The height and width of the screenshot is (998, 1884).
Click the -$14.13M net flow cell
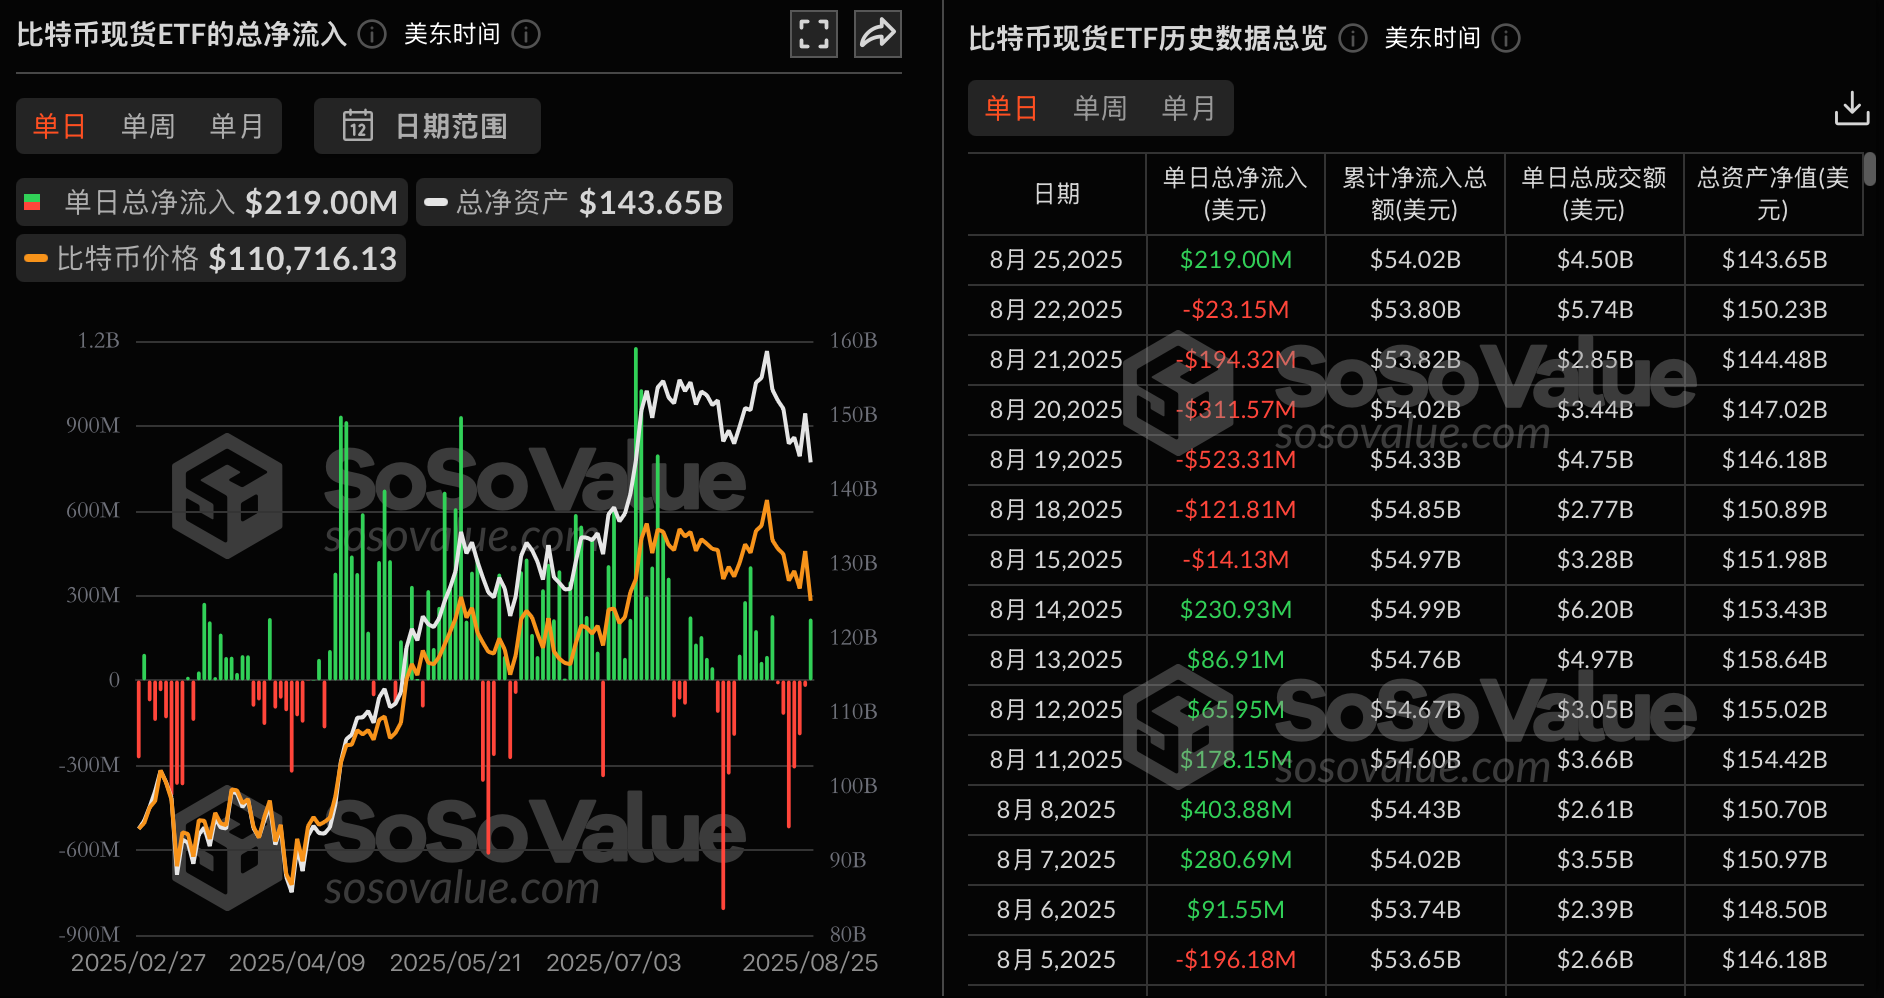[1236, 560]
